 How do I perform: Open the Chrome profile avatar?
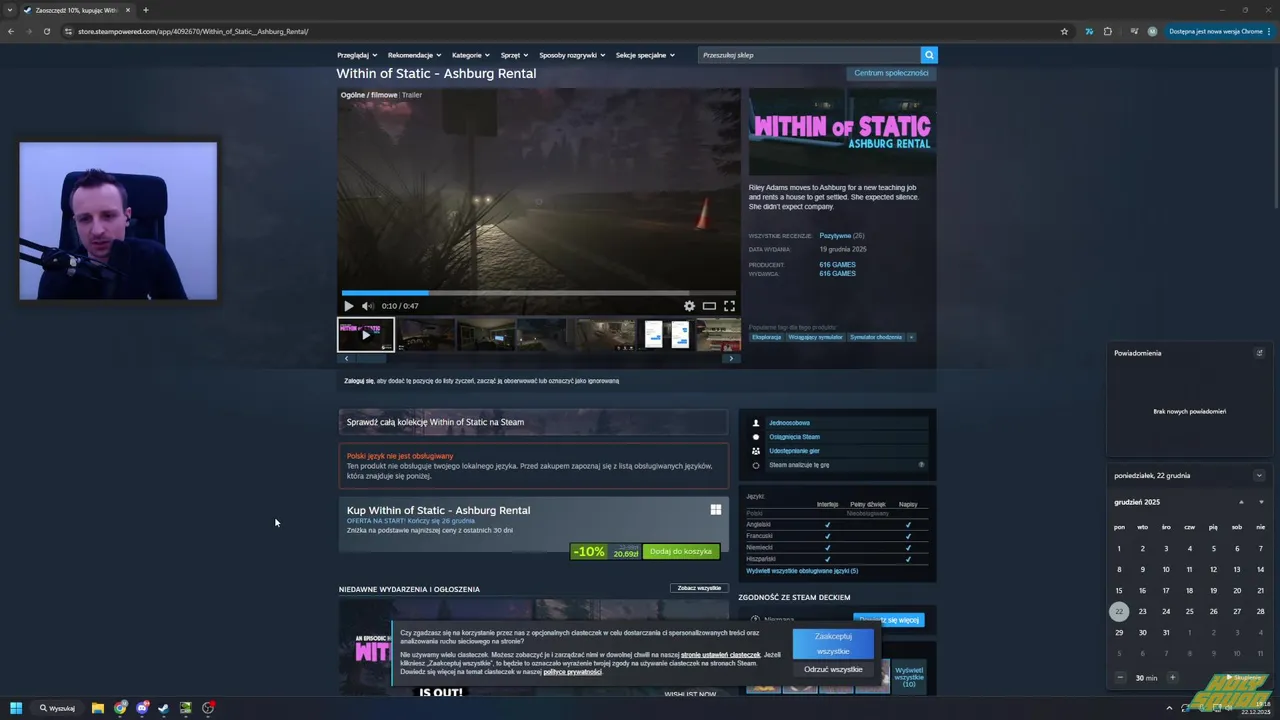click(x=1152, y=31)
